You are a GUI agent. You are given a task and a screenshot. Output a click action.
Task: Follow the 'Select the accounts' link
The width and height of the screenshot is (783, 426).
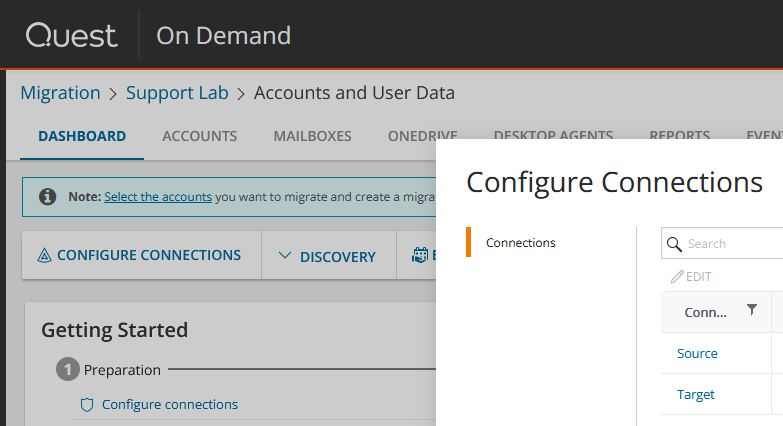point(157,197)
